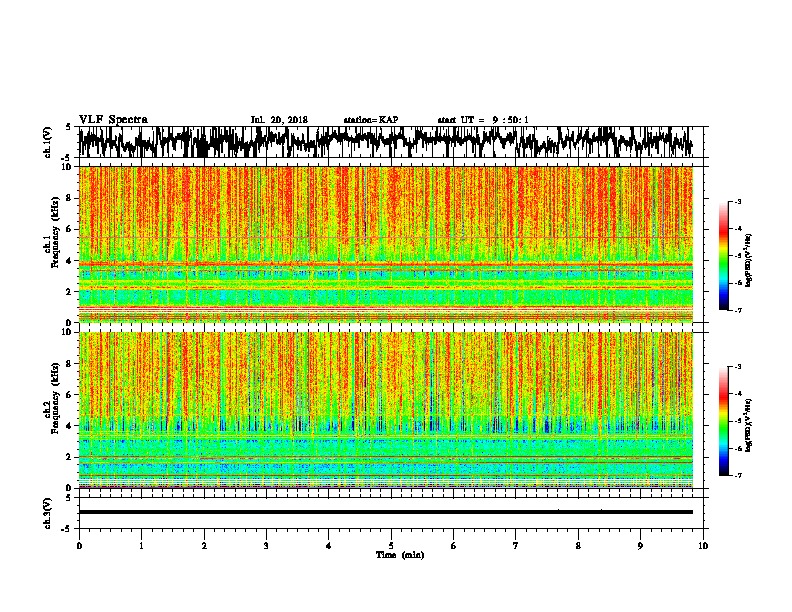792x612 pixels.
Task: Click the ch.2 colorbar log PSD label
Action: (749, 425)
